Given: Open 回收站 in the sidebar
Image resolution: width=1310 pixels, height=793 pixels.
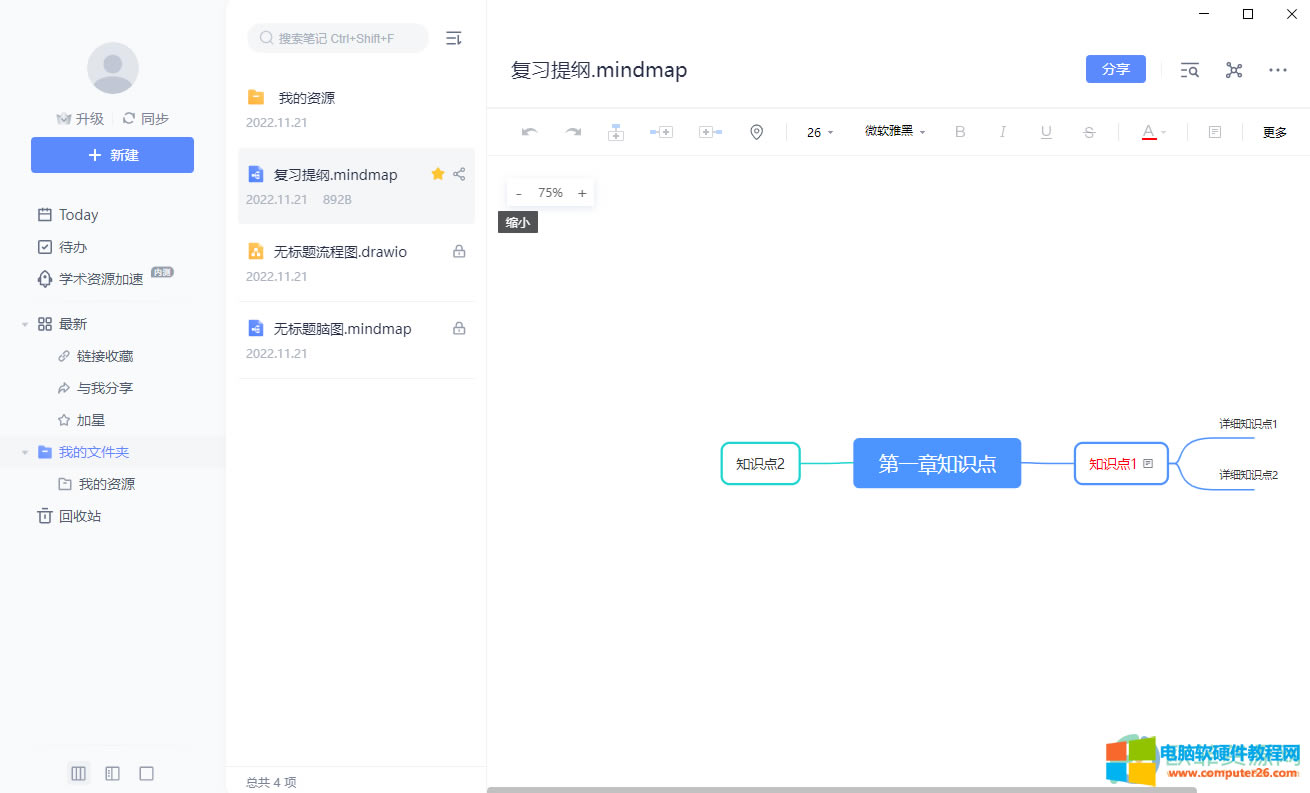Looking at the screenshot, I should [x=79, y=516].
